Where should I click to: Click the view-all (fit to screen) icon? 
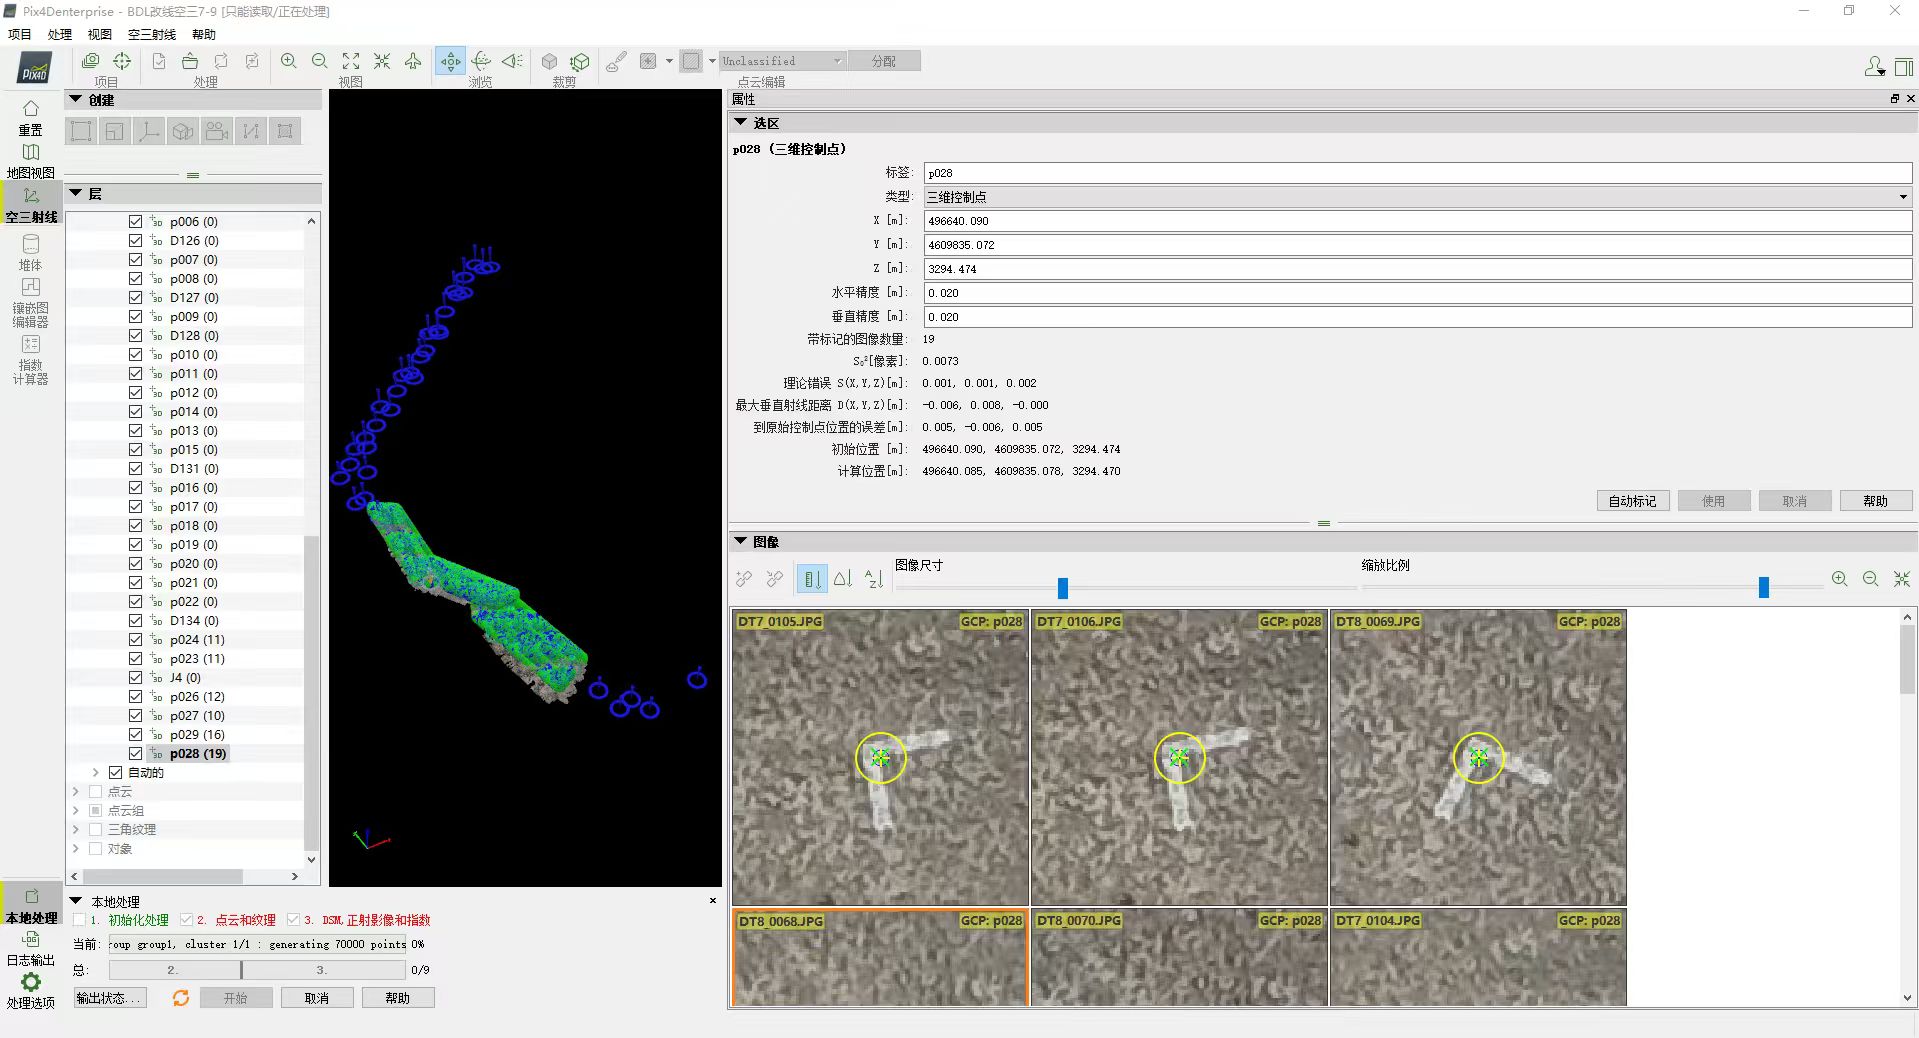[351, 61]
